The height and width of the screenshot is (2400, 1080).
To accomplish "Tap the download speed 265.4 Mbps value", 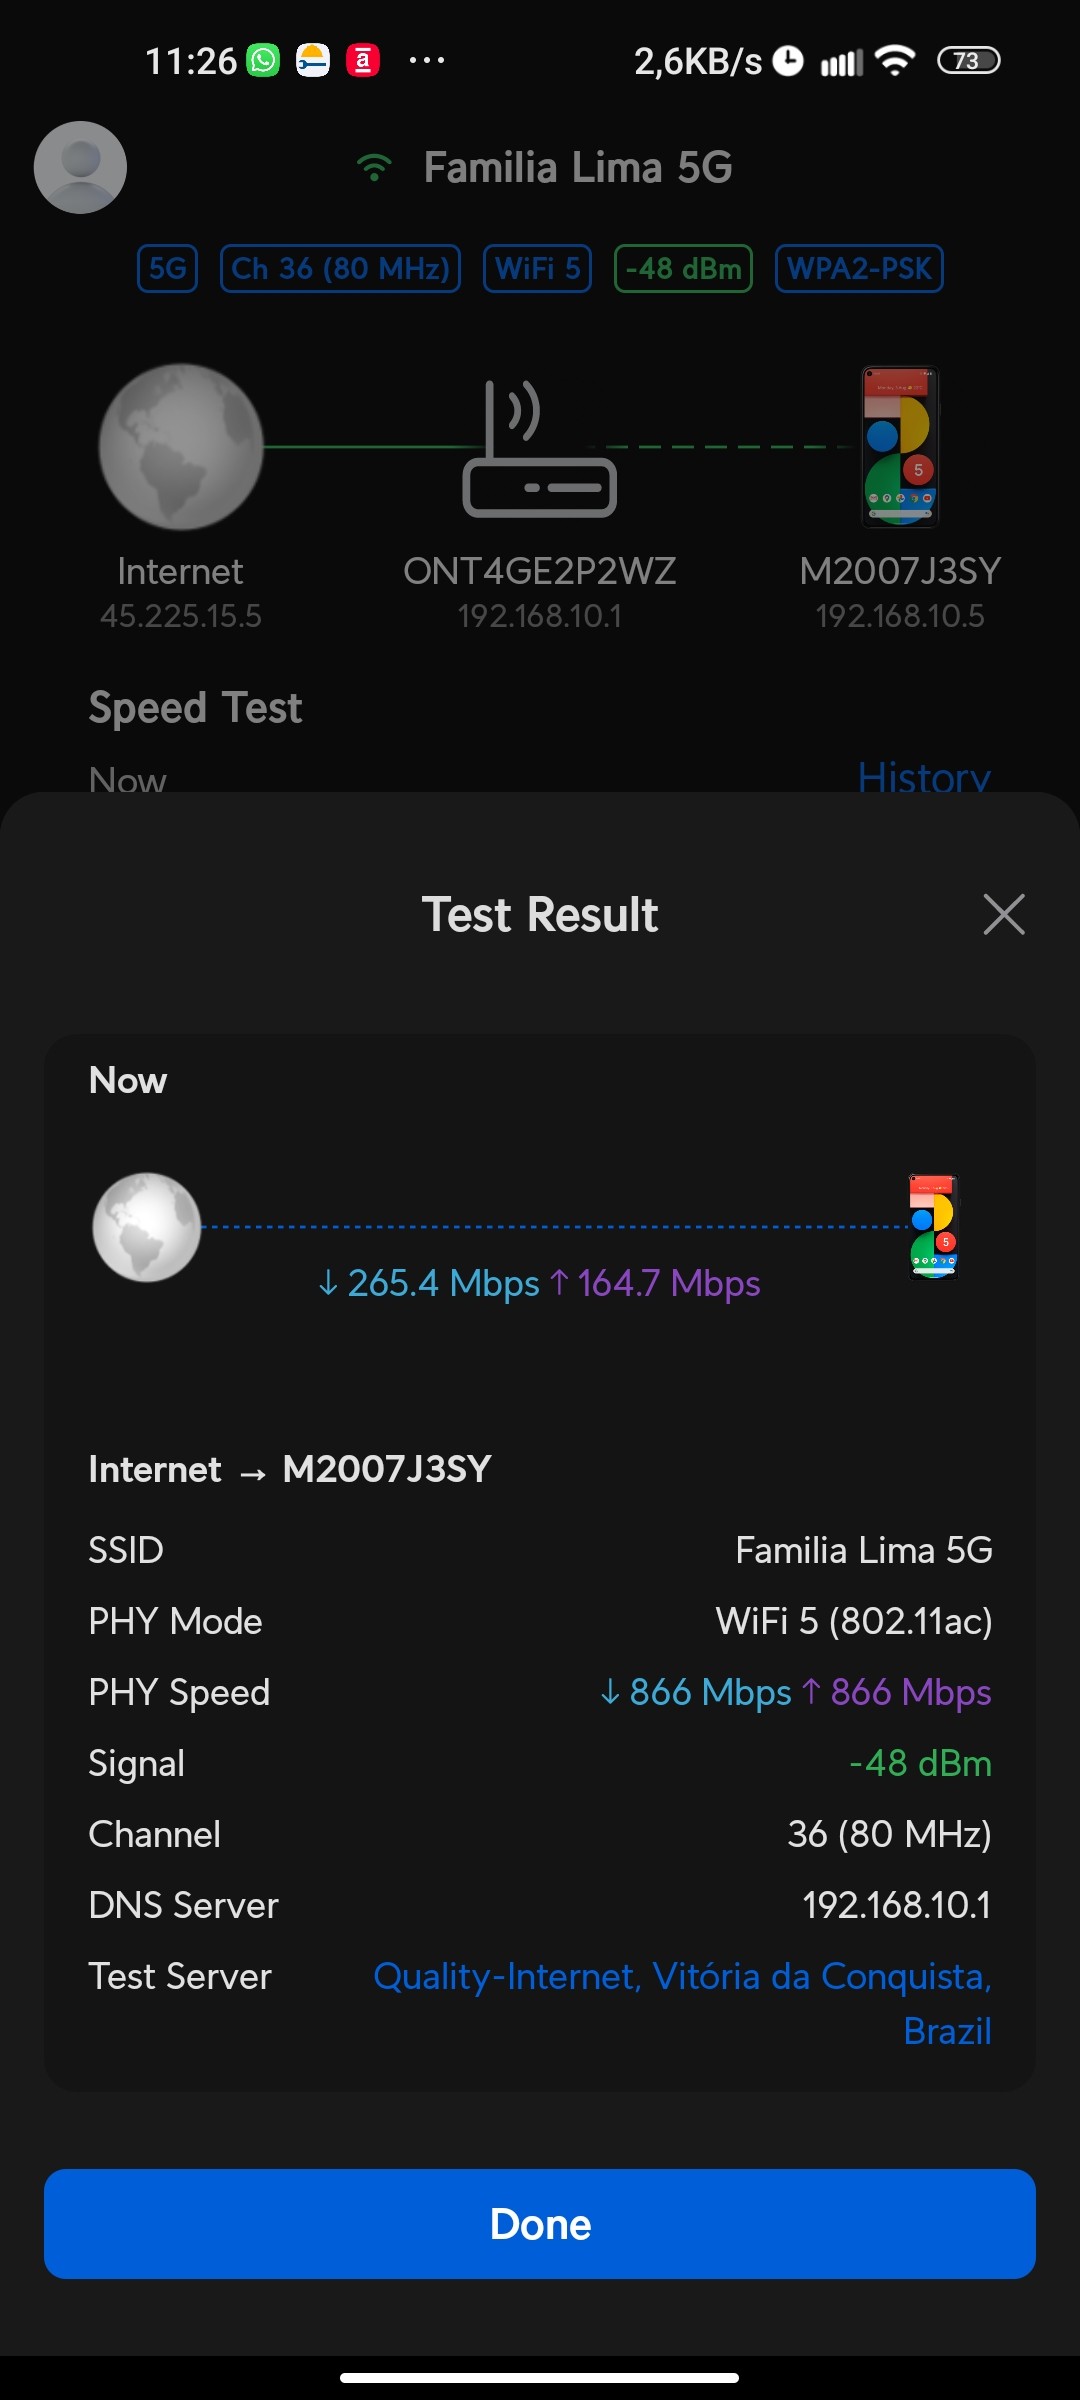I will (429, 1283).
